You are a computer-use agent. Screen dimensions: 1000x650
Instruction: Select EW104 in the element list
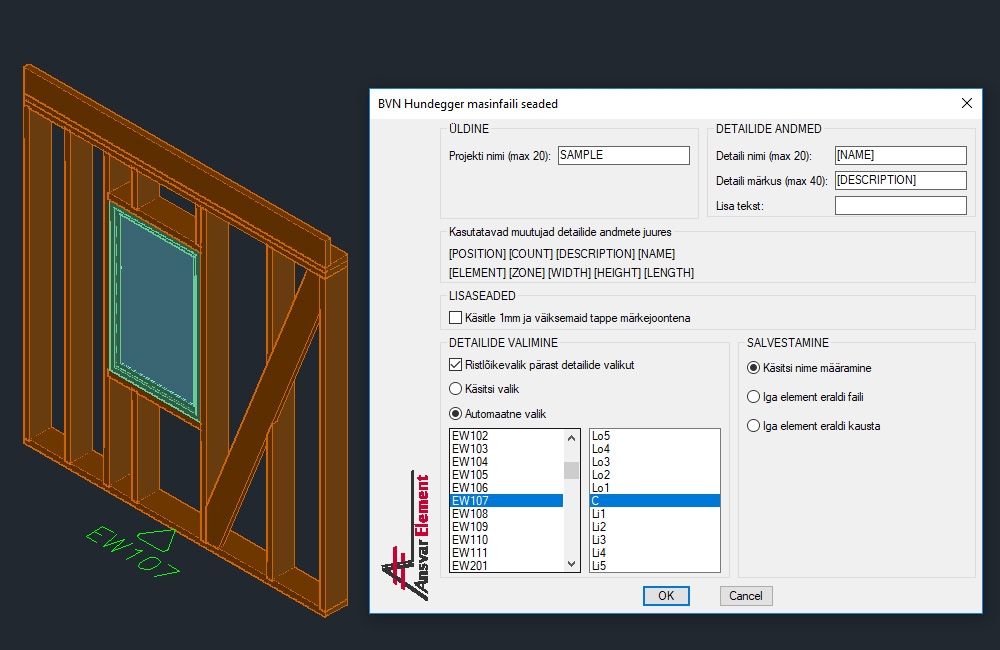(x=506, y=462)
